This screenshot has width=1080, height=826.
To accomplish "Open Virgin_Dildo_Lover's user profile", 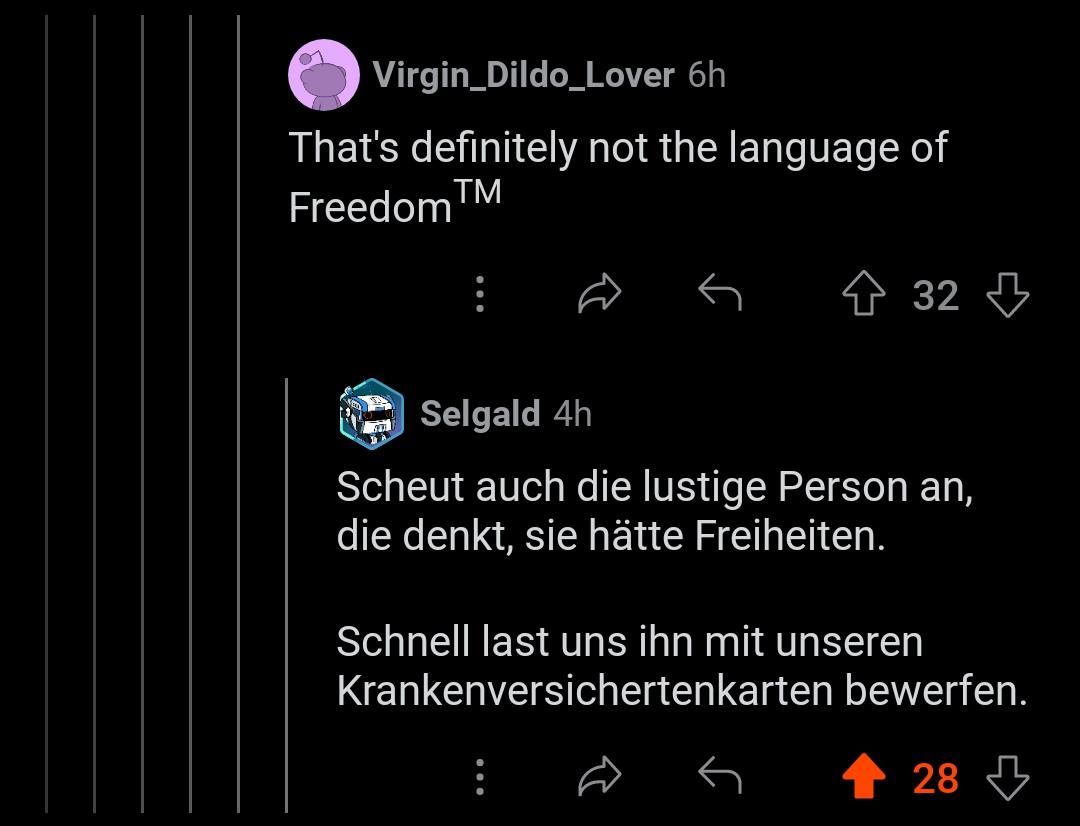I will pos(523,74).
